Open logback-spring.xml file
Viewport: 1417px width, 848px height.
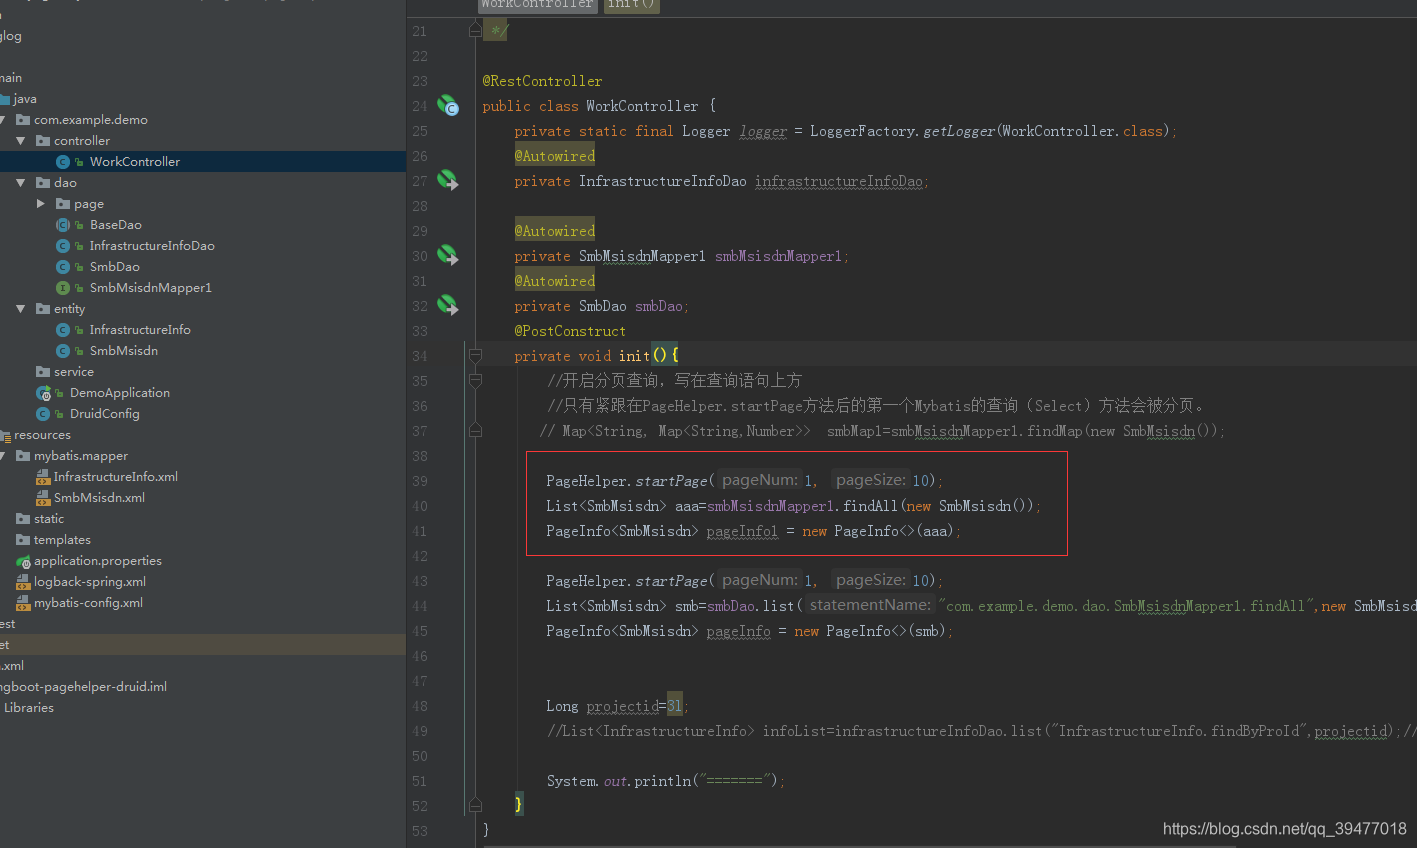coord(90,582)
